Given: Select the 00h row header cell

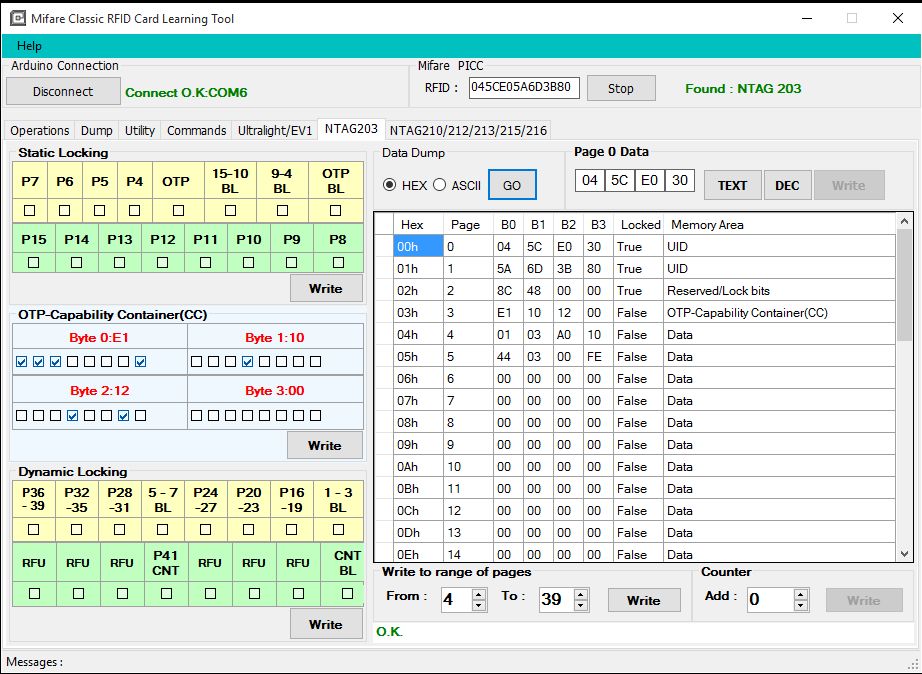Looking at the screenshot, I should click(418, 246).
